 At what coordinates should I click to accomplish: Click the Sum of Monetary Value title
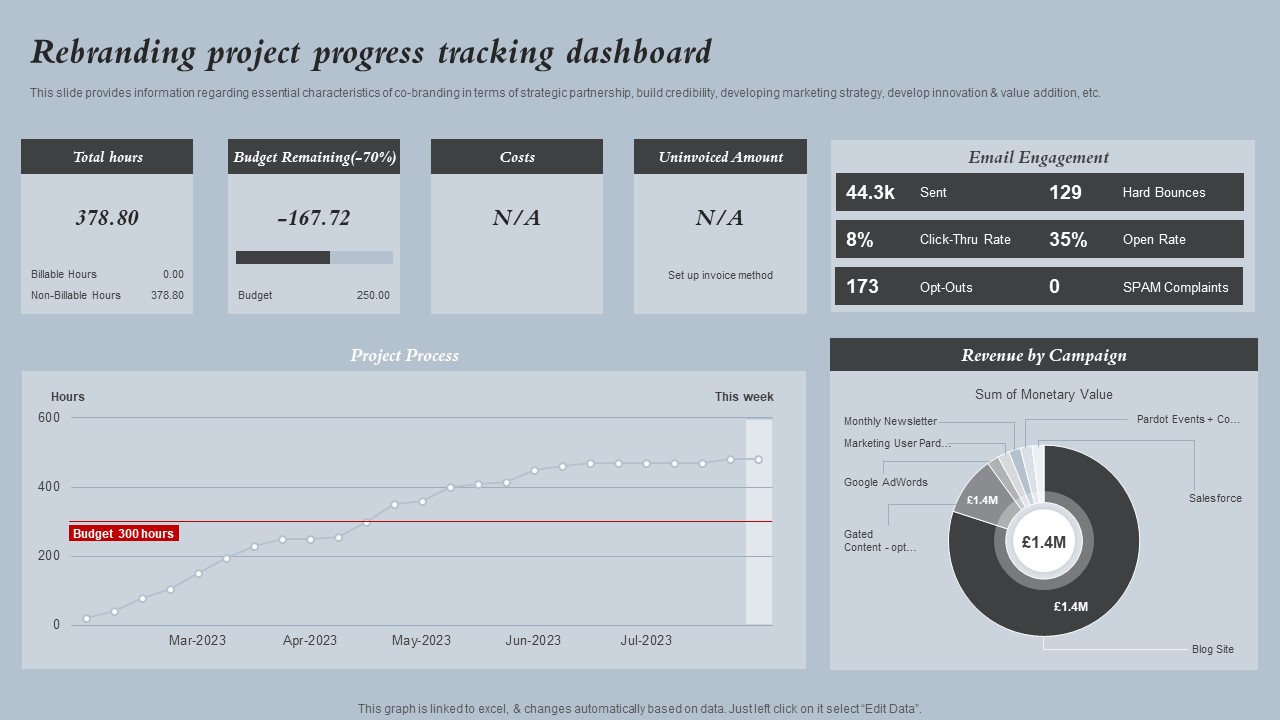(1044, 395)
